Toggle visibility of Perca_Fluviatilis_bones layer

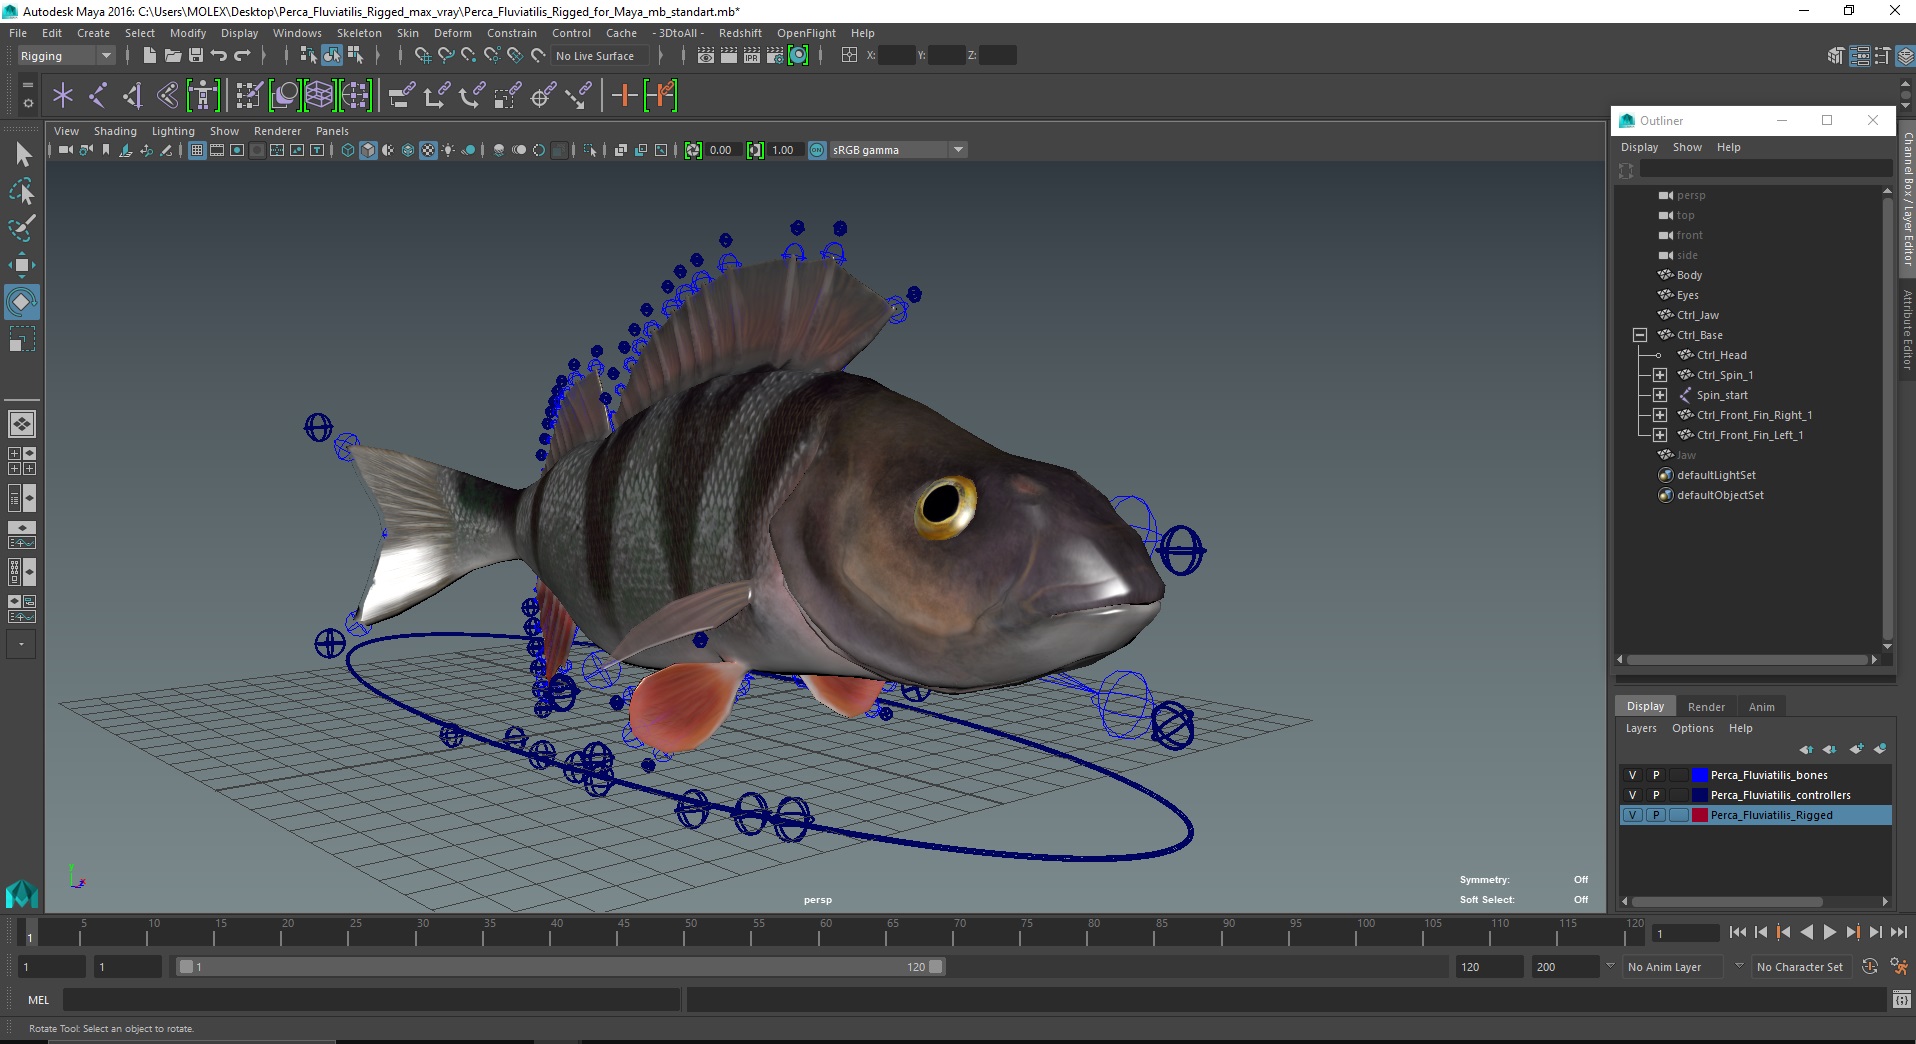coord(1632,775)
